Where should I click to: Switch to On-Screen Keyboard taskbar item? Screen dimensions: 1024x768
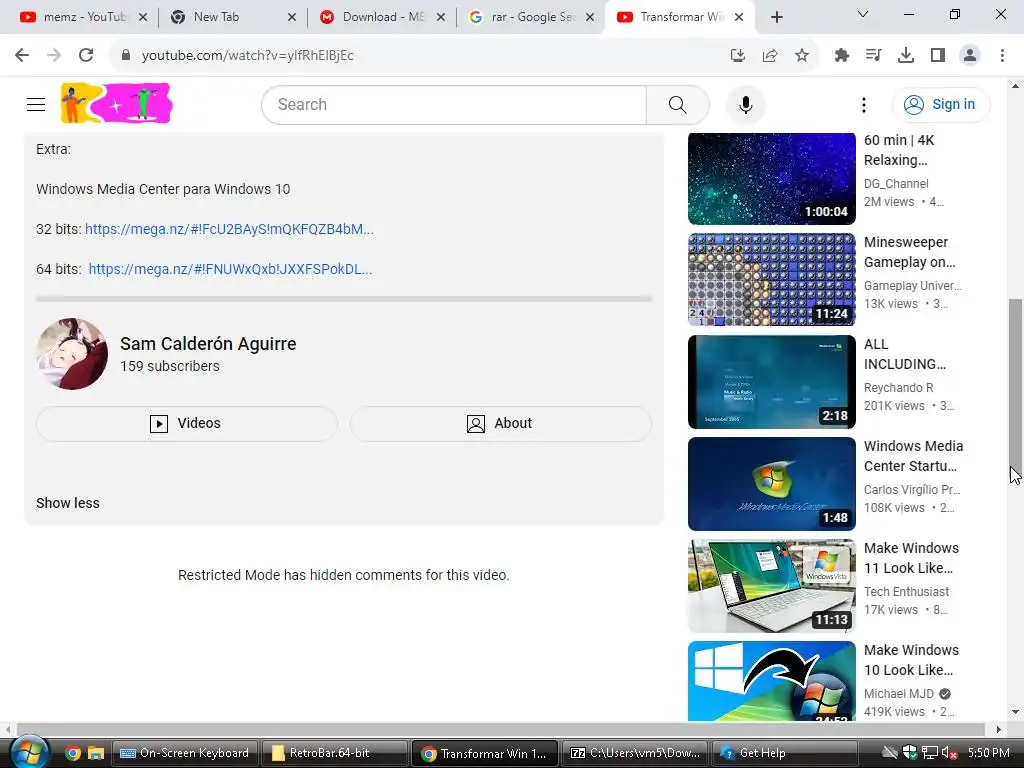[x=185, y=753]
